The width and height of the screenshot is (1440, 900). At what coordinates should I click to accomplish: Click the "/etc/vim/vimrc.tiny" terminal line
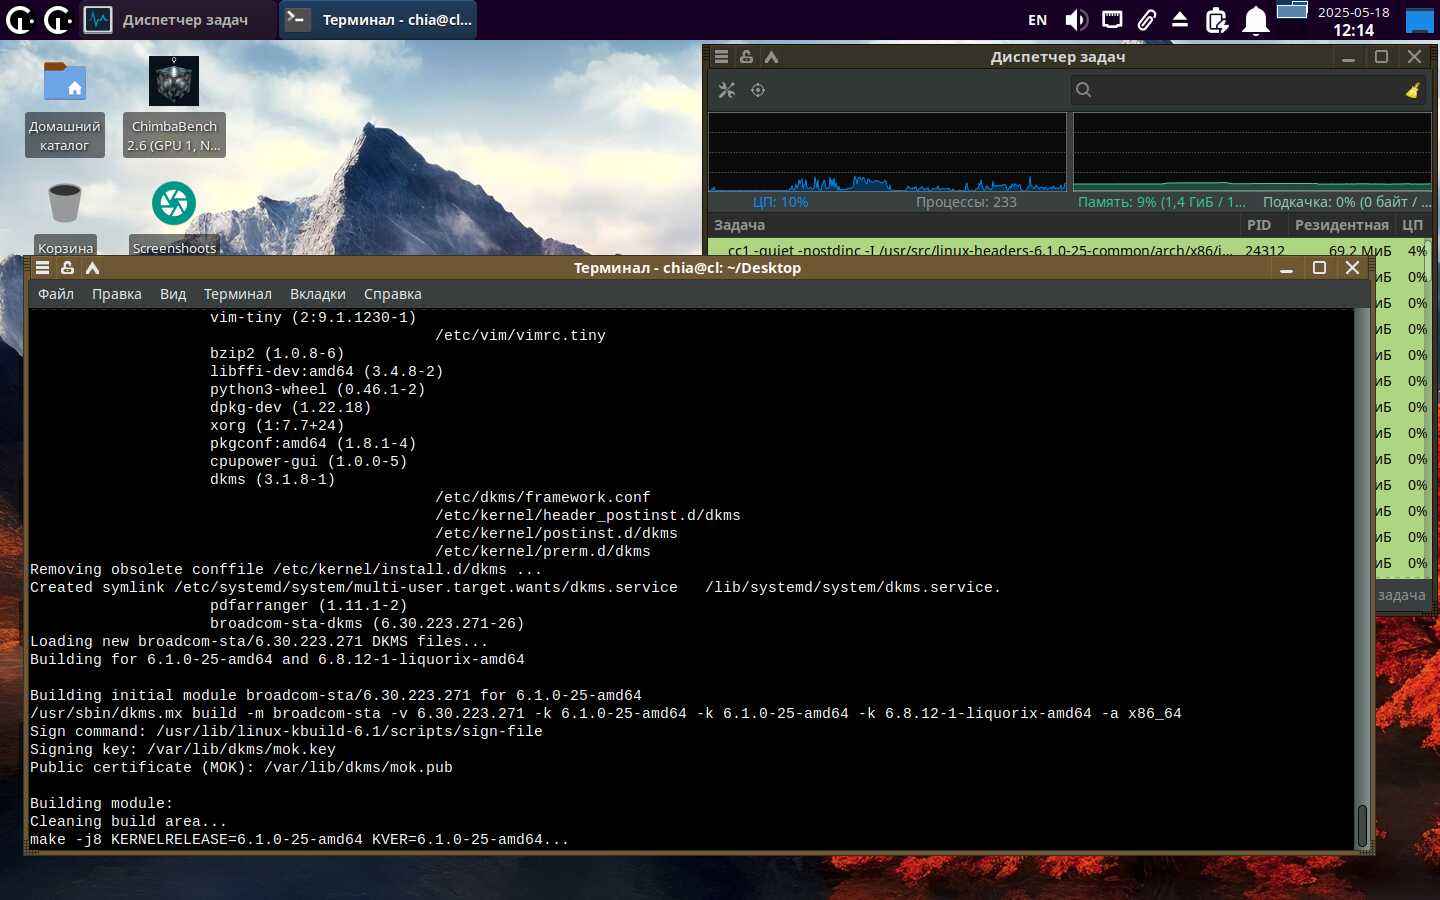click(520, 336)
